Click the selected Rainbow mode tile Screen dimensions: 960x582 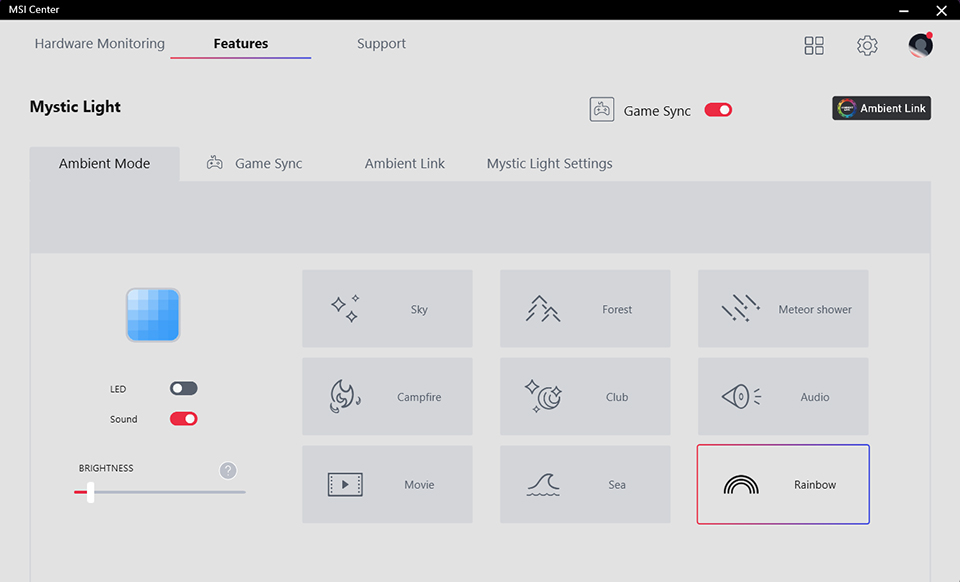pyautogui.click(x=783, y=484)
